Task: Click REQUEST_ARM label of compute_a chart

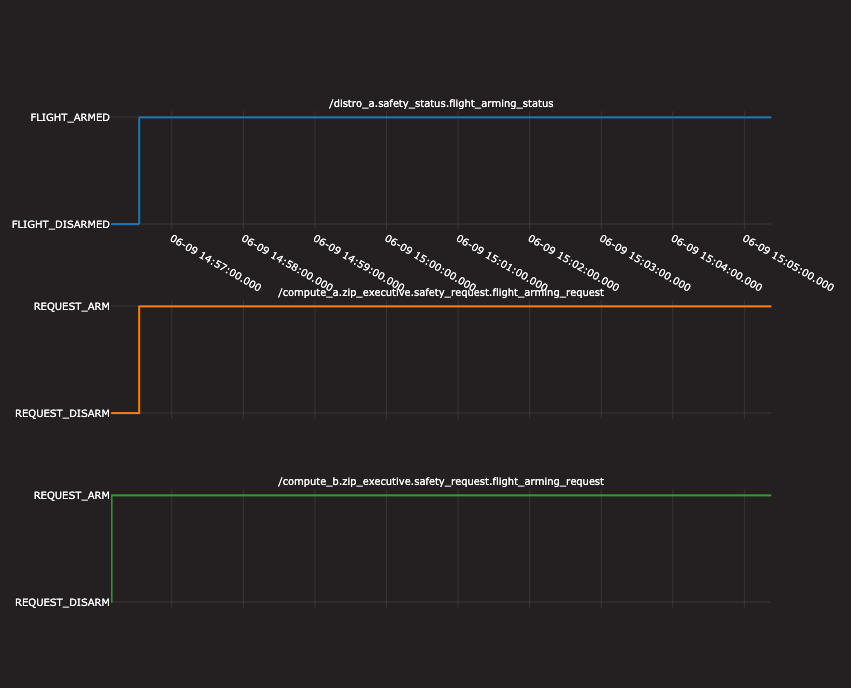Action: coord(72,307)
